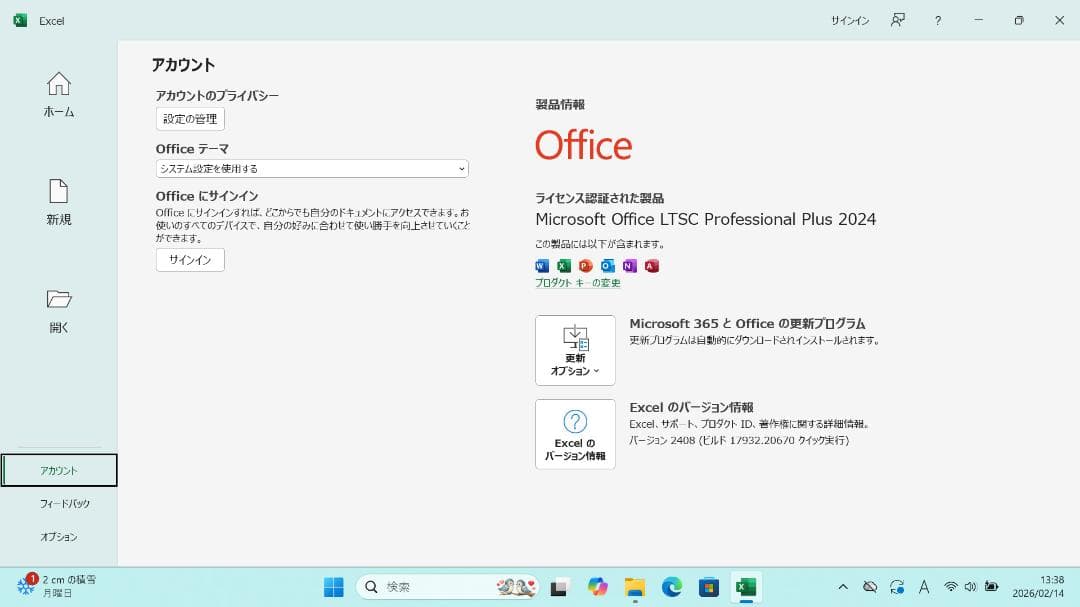Select the Excel icon under included products
The width and height of the screenshot is (1080, 607).
pyautogui.click(x=563, y=265)
